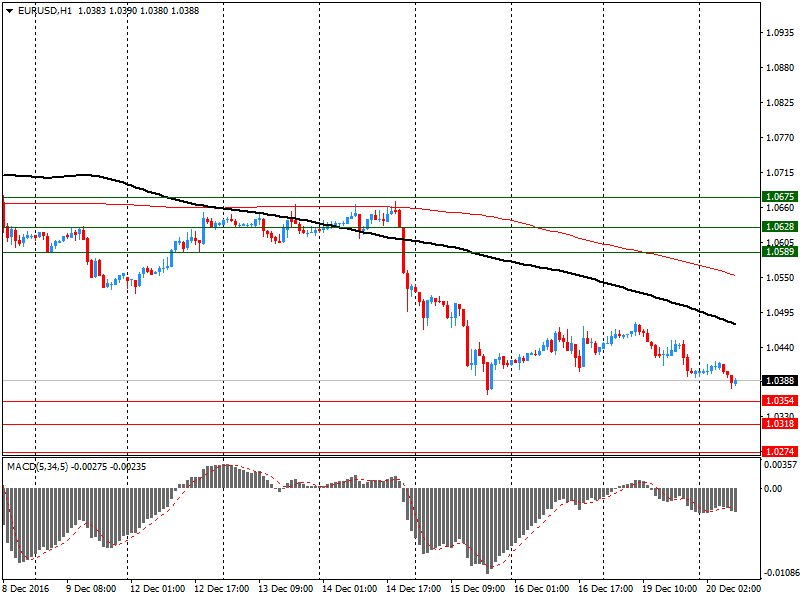Screen dimensions: 800x600
Task: Click the 0.00 MACD zero level value
Action: [x=773, y=489]
